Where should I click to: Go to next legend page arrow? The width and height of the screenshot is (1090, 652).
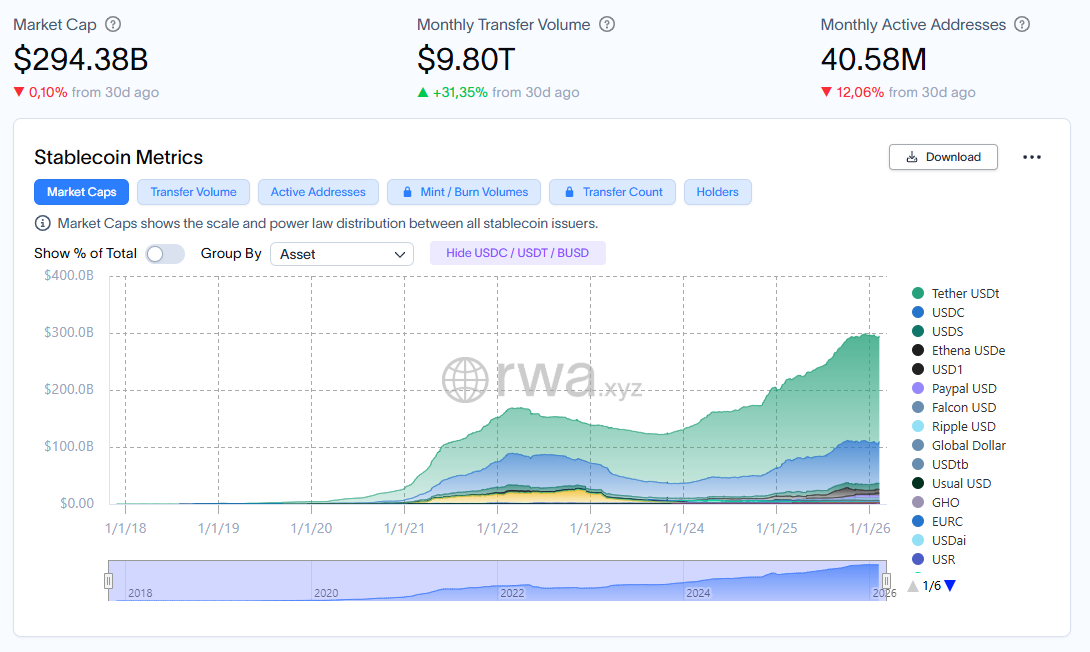point(950,586)
